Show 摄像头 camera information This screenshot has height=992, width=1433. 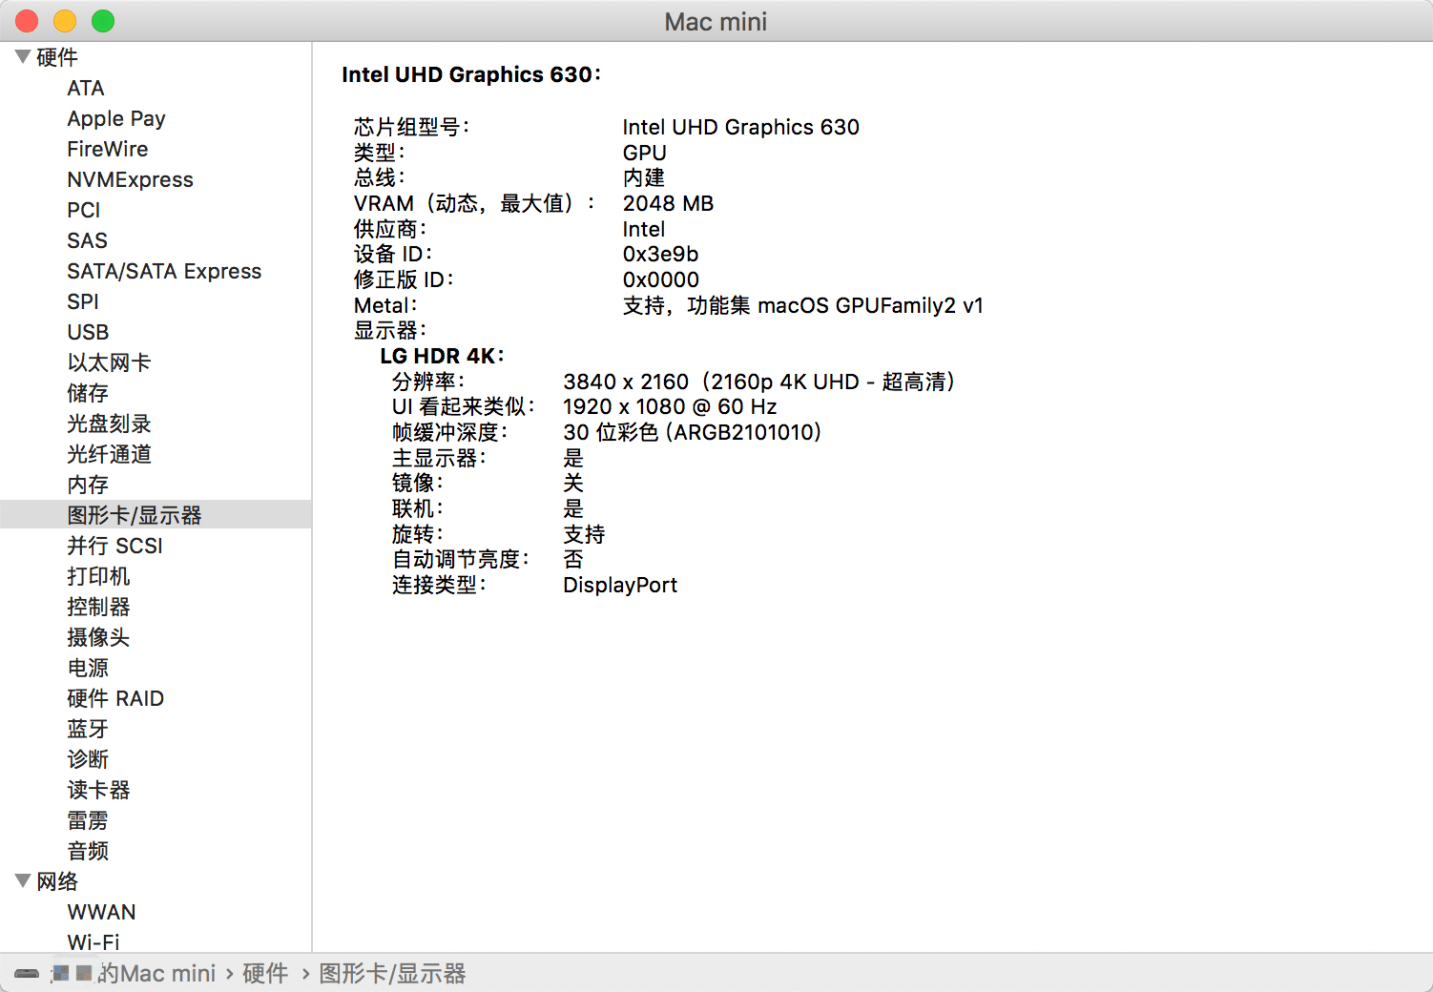click(x=98, y=637)
